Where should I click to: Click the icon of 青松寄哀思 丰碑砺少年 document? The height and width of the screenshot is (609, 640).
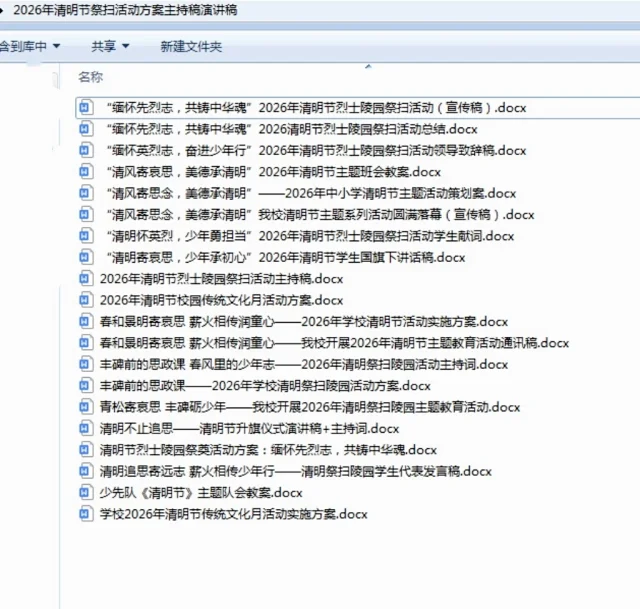click(x=86, y=407)
